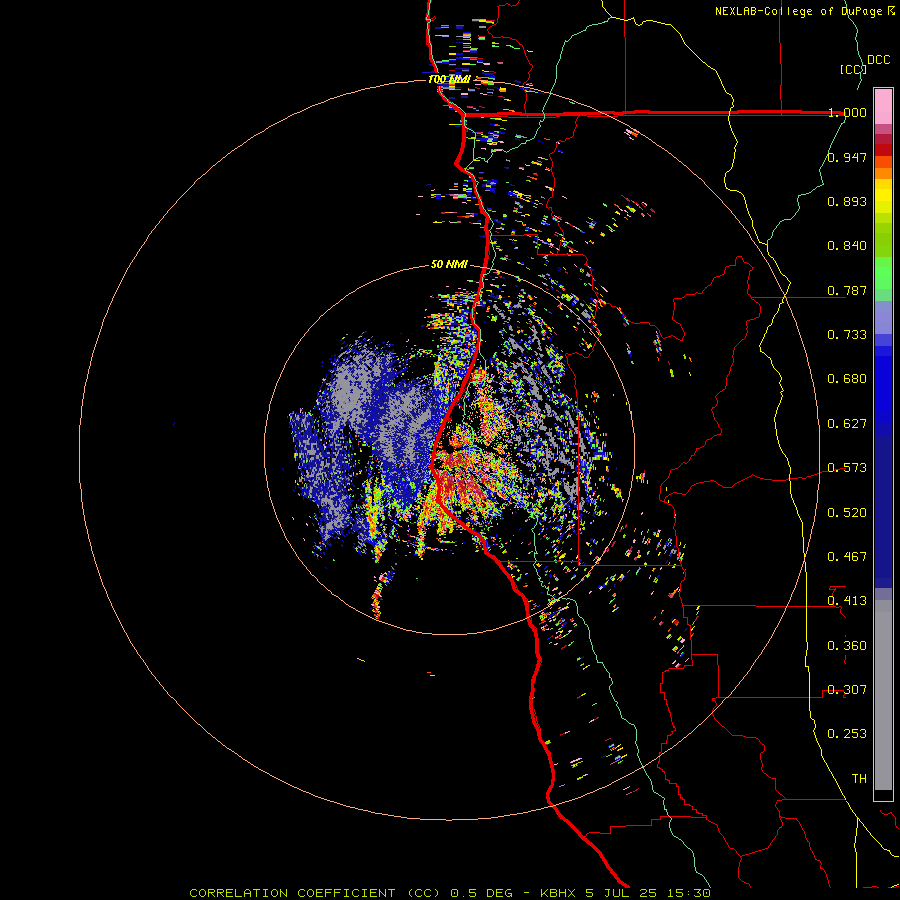
Task: Pick the black swatch below TH
Action: coord(883,794)
